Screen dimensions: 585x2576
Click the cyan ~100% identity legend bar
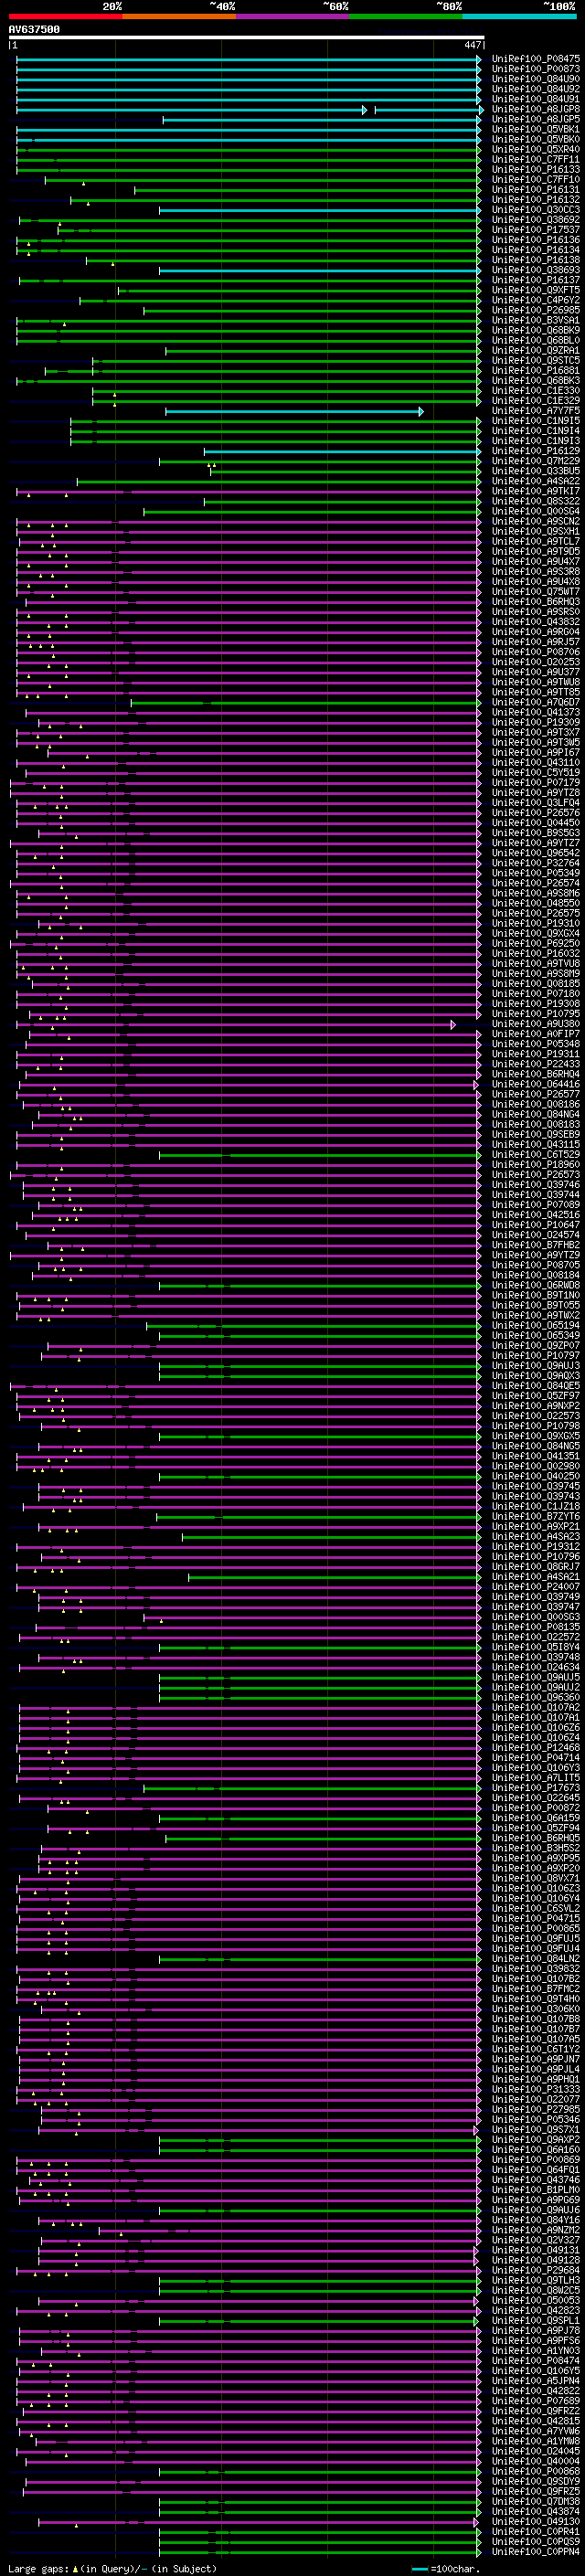pyautogui.click(x=519, y=16)
